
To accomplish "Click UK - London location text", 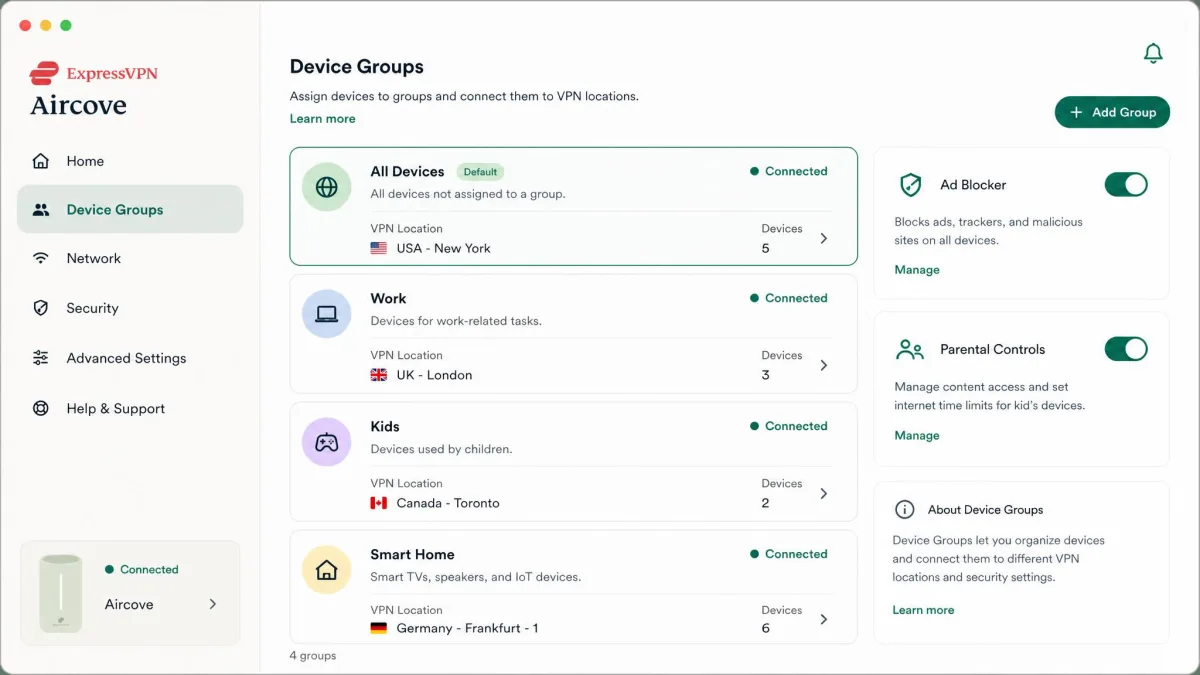I will point(434,375).
